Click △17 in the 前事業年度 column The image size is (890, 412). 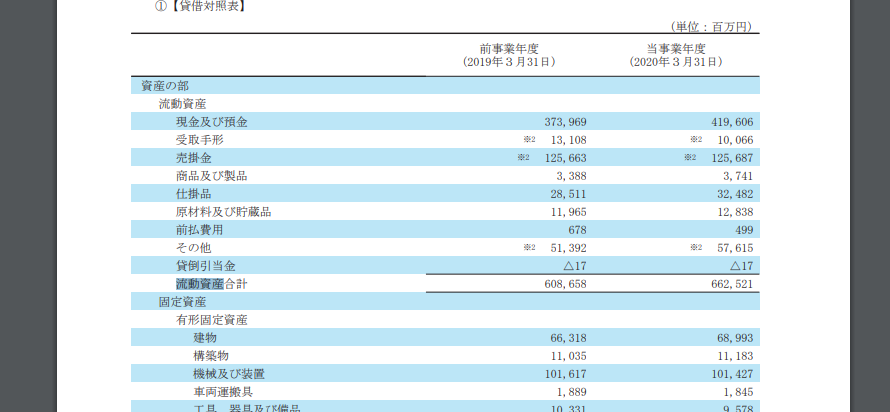click(x=575, y=266)
